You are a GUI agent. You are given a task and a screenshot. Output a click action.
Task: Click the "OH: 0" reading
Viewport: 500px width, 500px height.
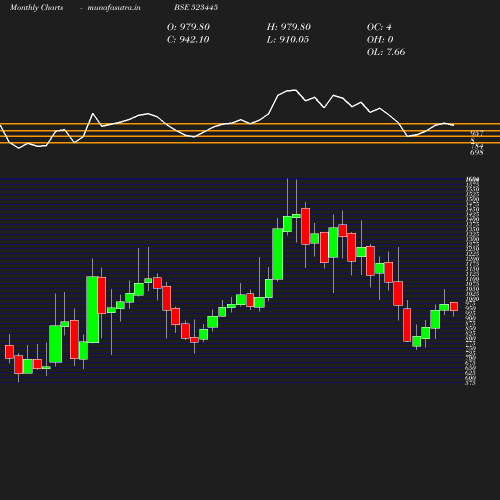380,40
